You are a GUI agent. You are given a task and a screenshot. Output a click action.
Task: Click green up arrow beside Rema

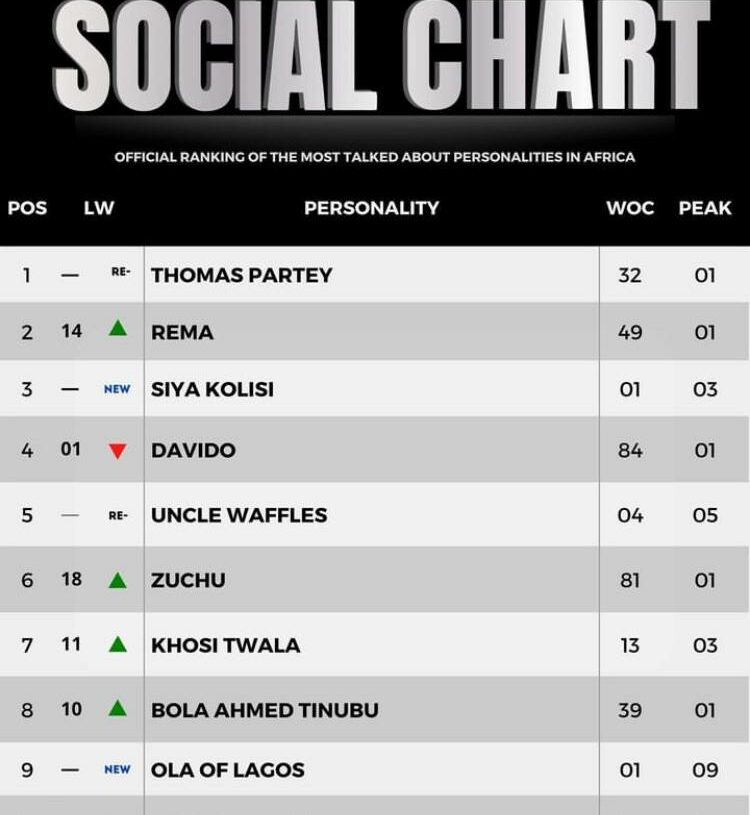[x=118, y=328]
